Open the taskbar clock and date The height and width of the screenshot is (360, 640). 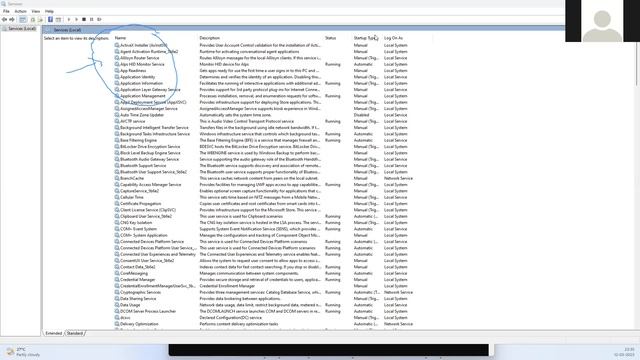click(624, 352)
